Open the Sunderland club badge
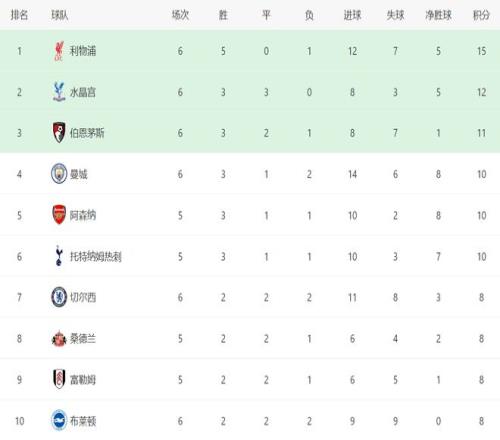The height and width of the screenshot is (440, 500). coord(59,338)
